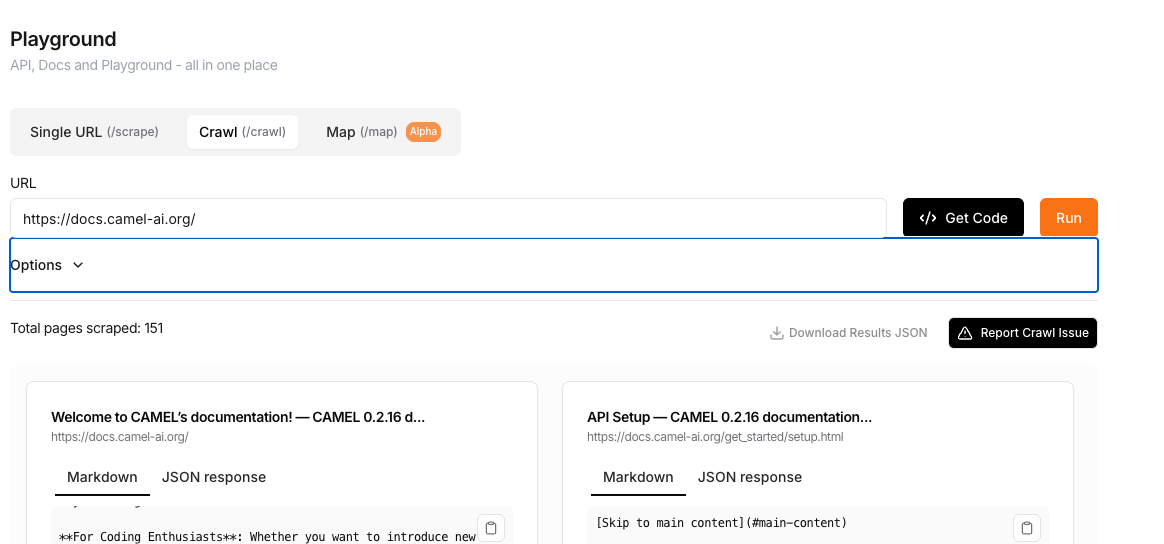Open JSON response tab in API Setup card

[x=750, y=477]
